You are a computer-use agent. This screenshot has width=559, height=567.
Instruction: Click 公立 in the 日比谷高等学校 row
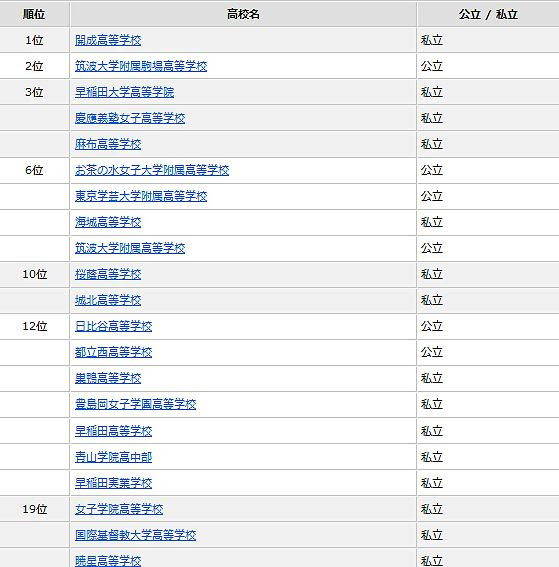(432, 327)
